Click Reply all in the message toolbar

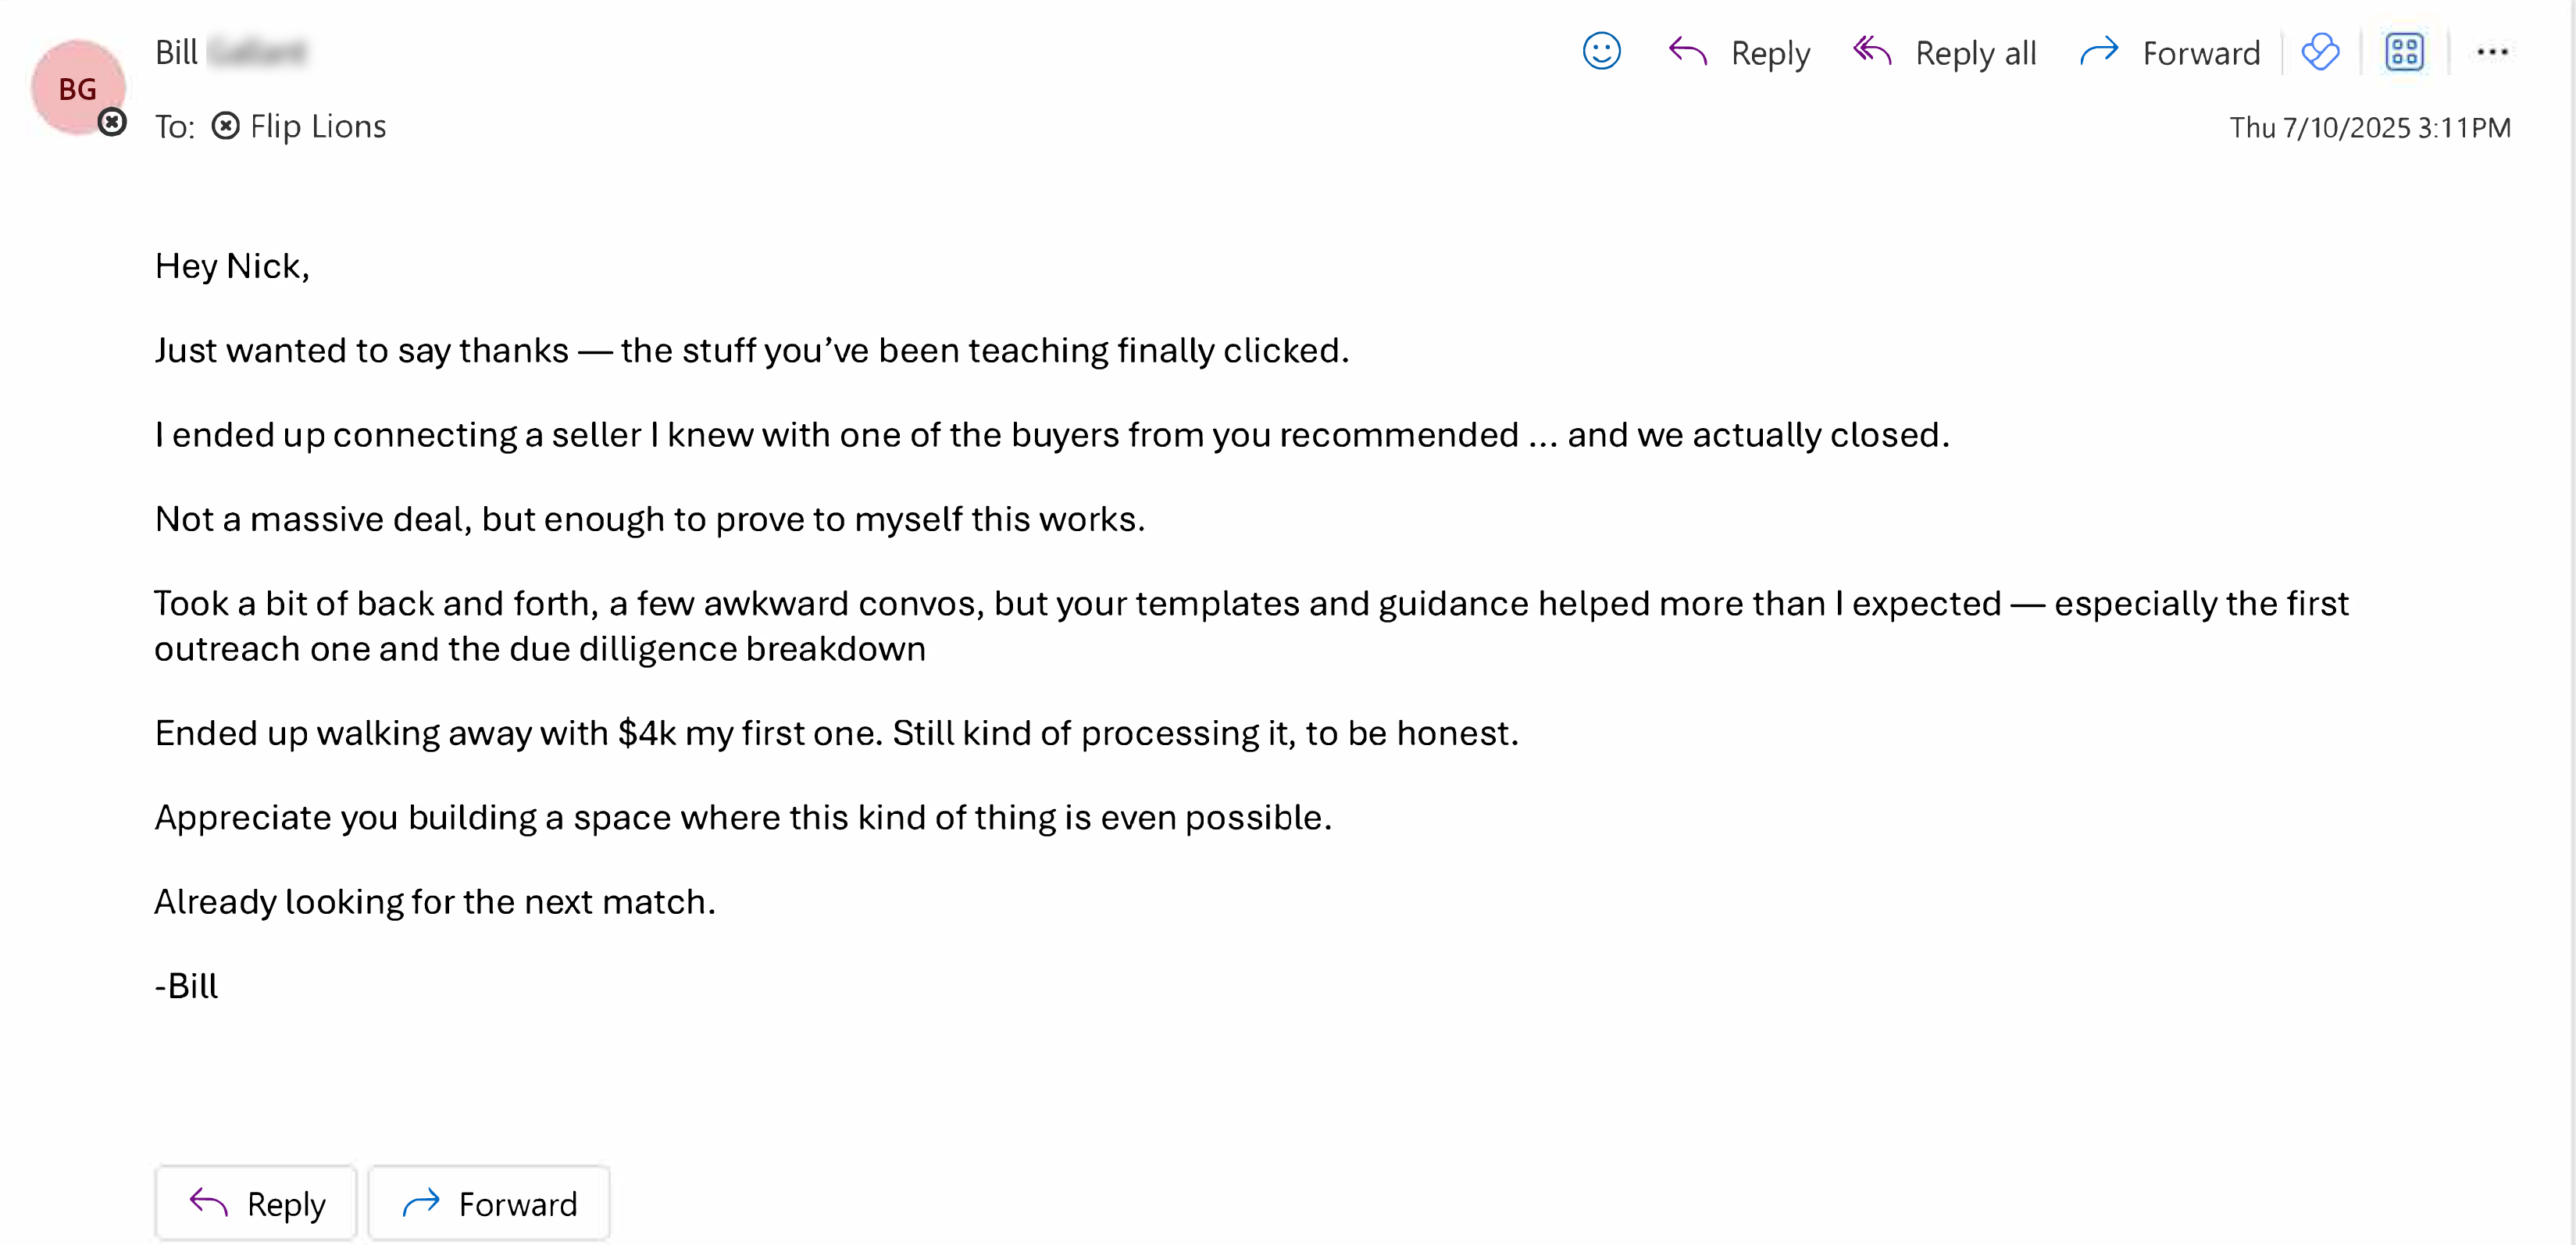click(x=1945, y=52)
